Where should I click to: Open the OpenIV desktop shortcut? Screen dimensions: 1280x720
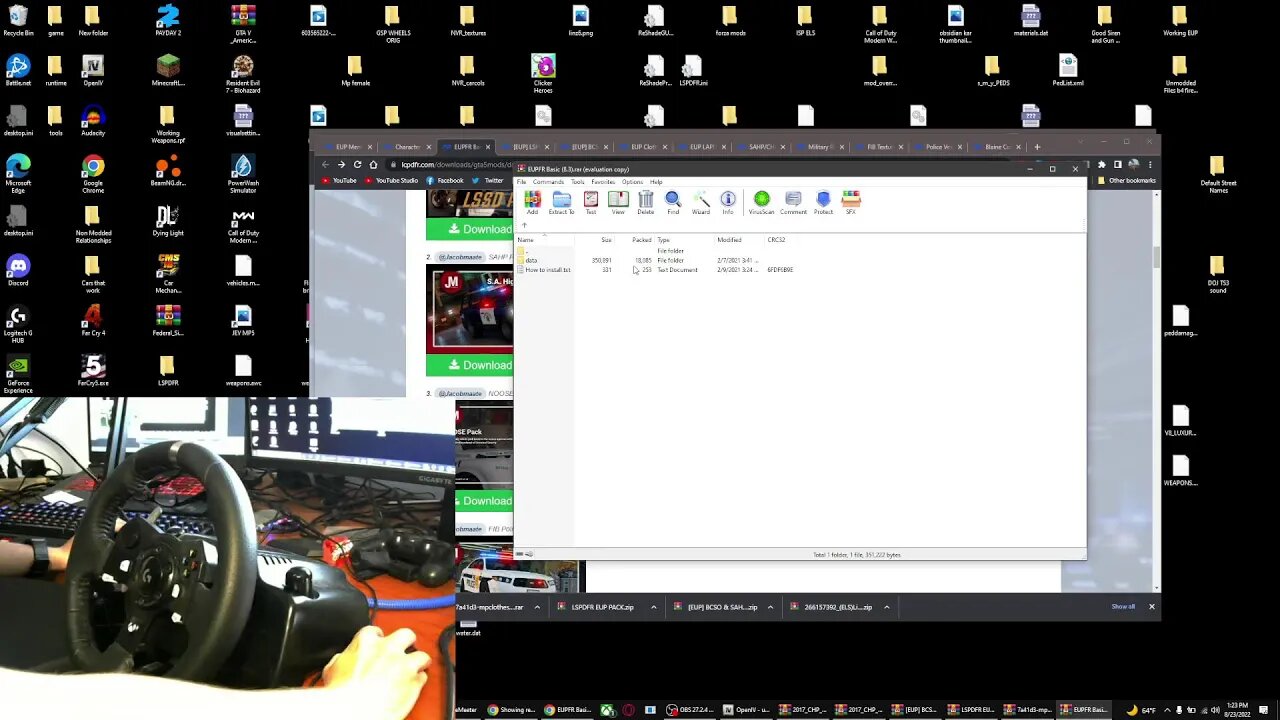click(93, 71)
